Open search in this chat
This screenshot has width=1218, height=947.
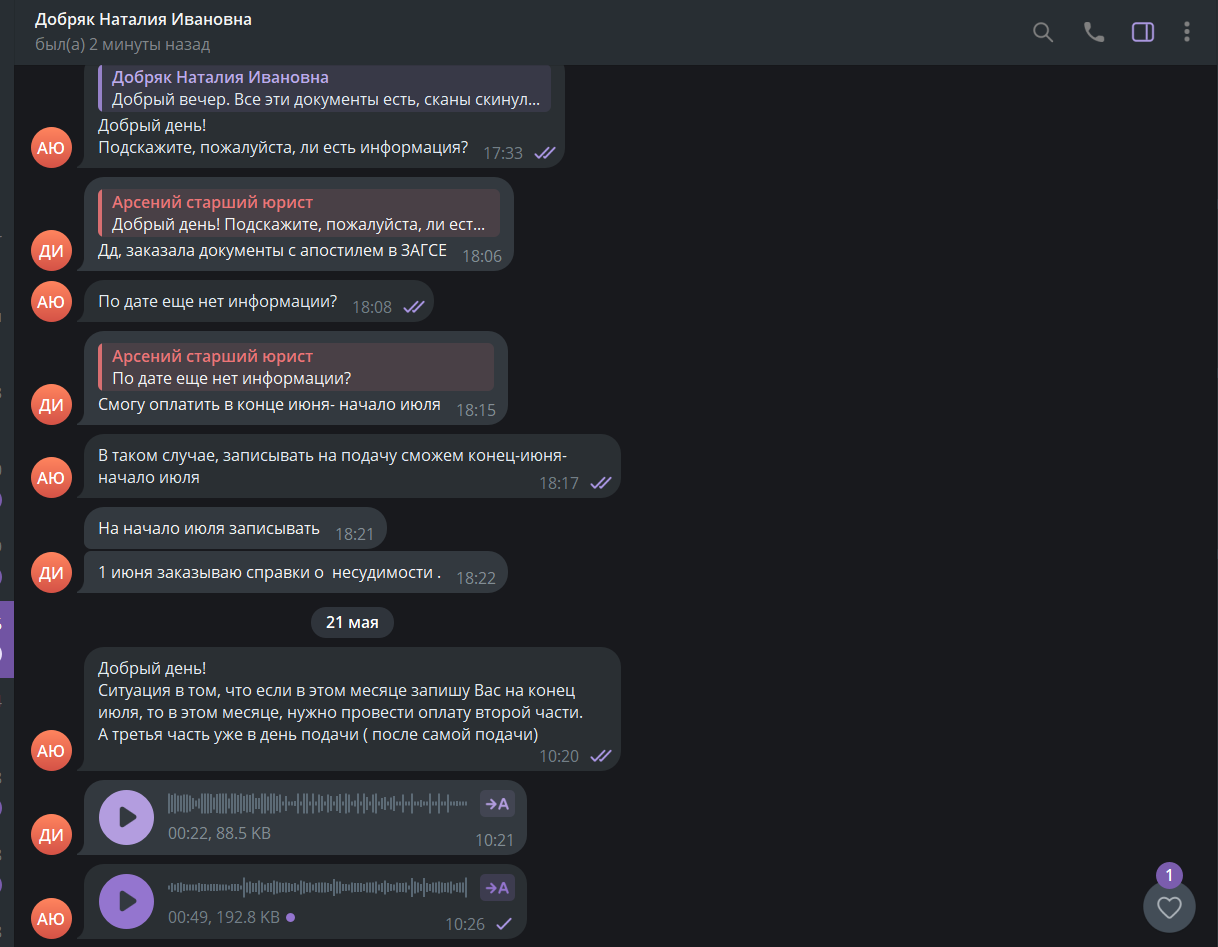click(1043, 32)
